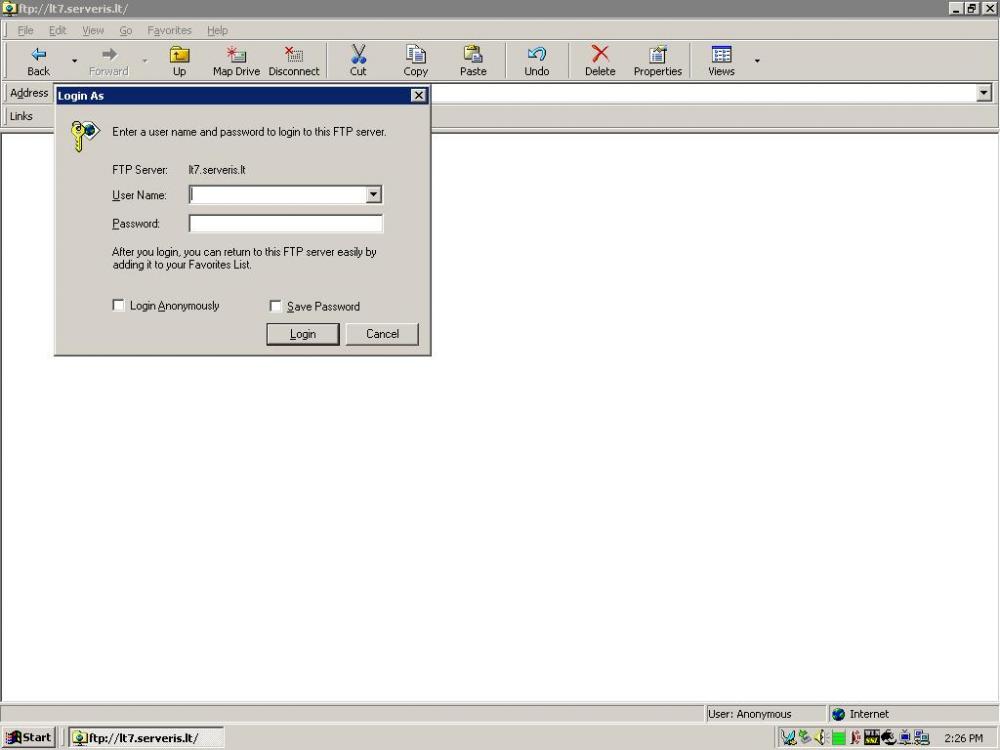Click the Up folder toolbar icon

pos(179,55)
